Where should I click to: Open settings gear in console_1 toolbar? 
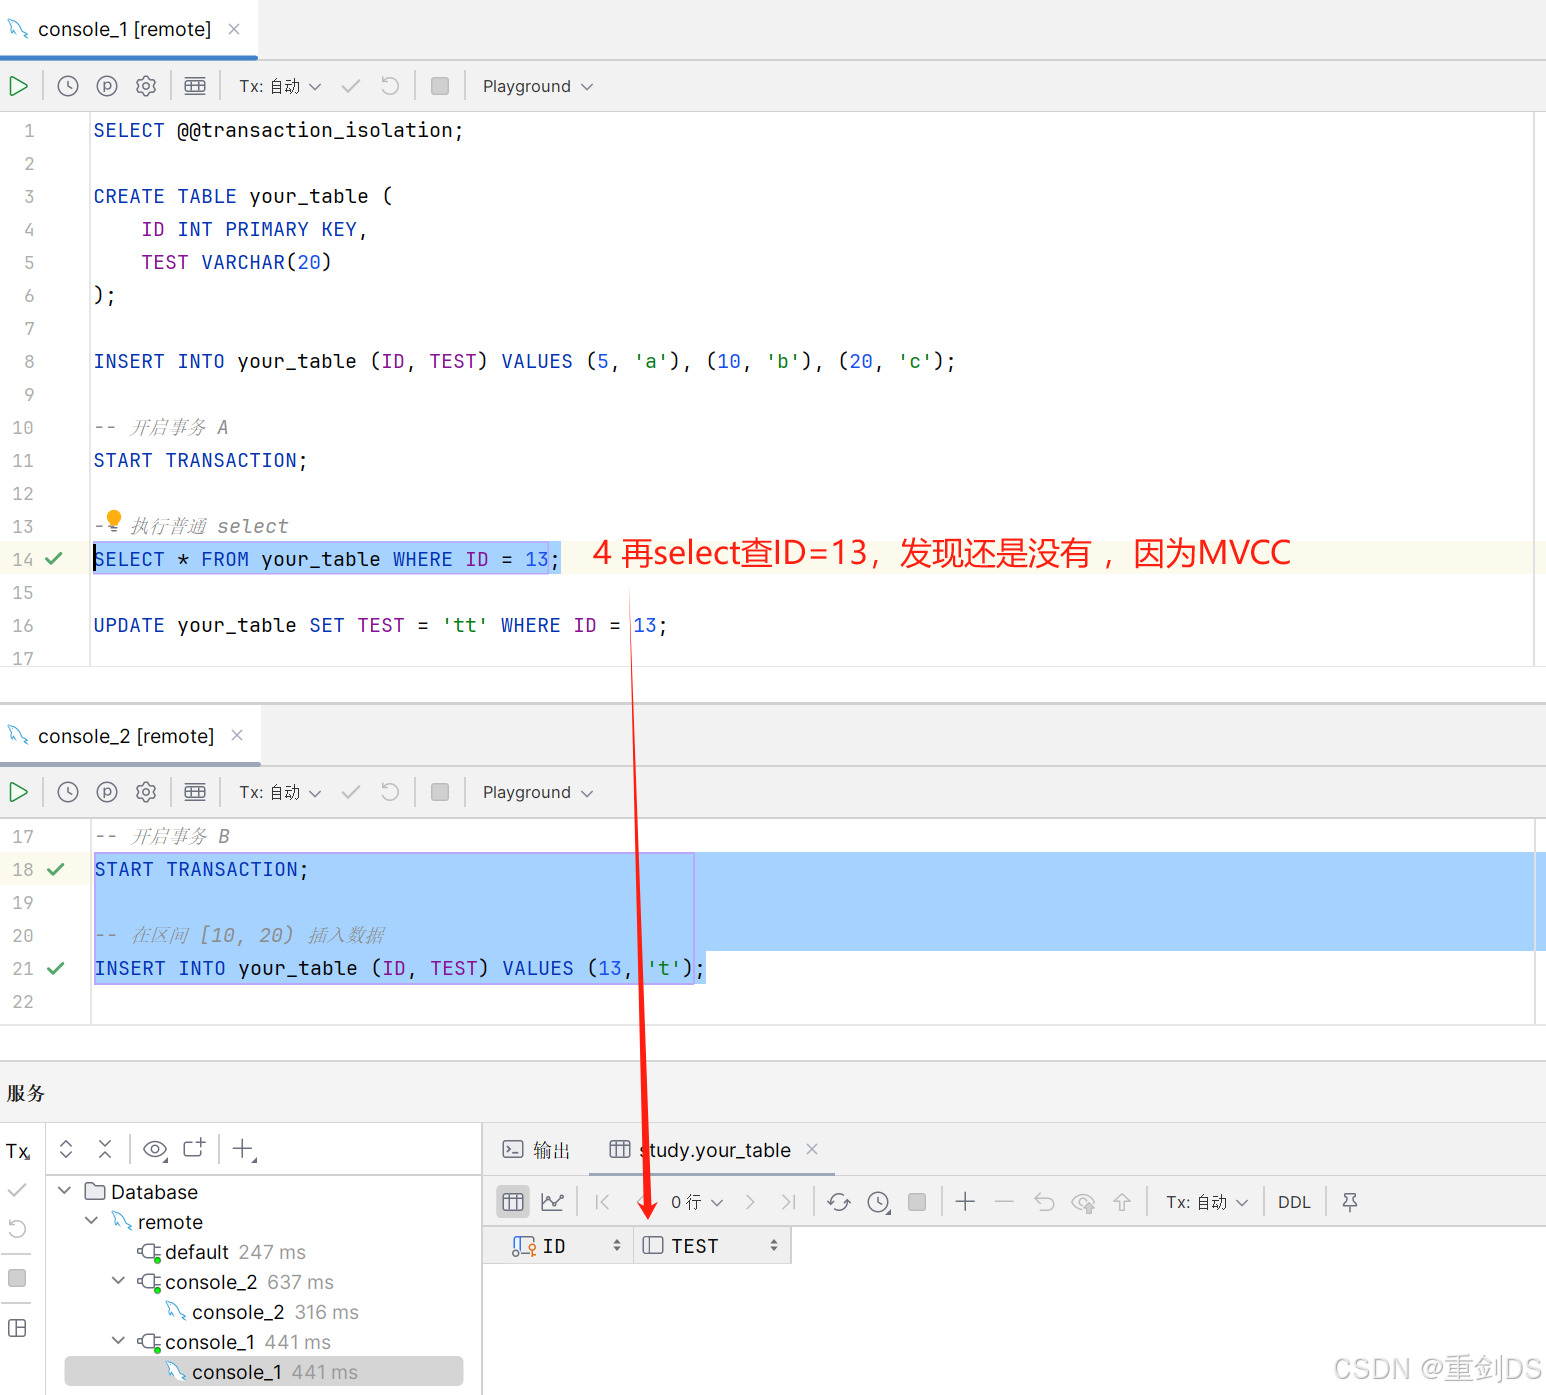146,86
